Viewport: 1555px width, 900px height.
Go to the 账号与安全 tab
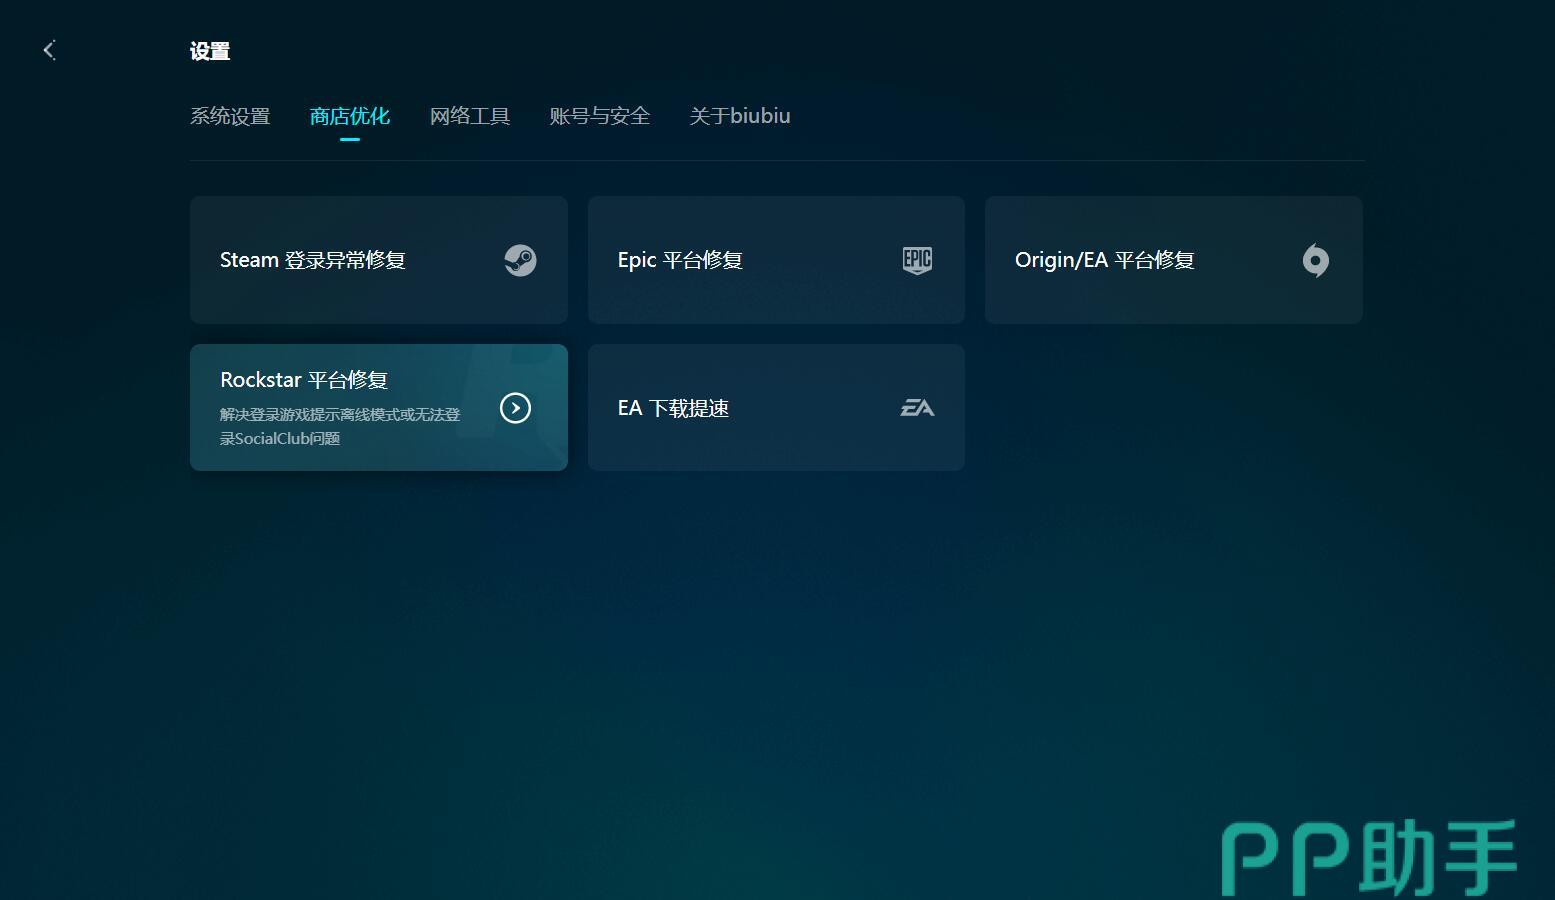click(599, 116)
